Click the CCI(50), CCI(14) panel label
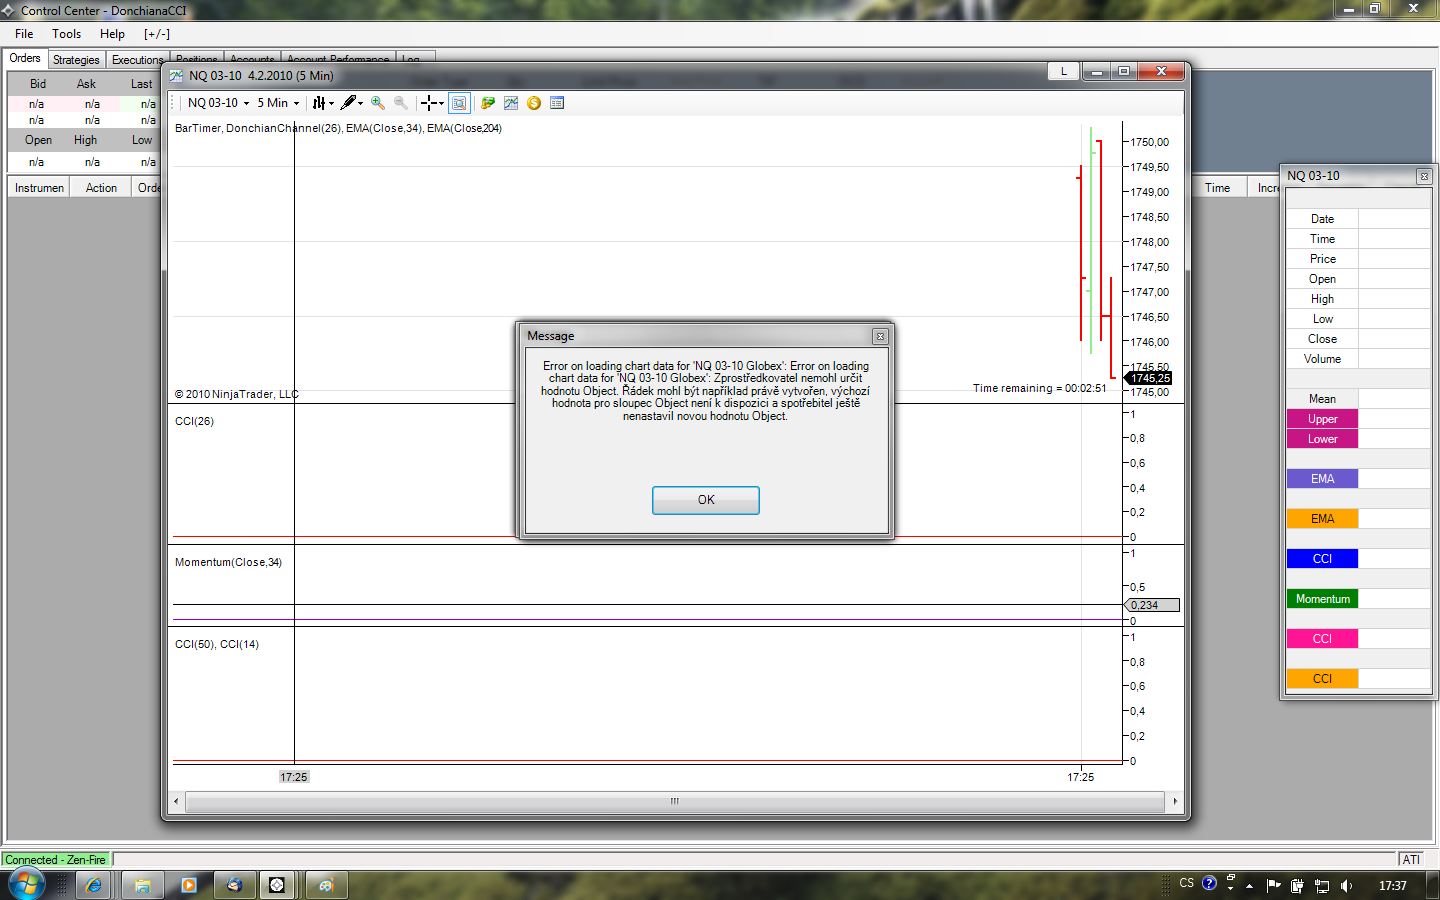The width and height of the screenshot is (1440, 900). point(217,644)
